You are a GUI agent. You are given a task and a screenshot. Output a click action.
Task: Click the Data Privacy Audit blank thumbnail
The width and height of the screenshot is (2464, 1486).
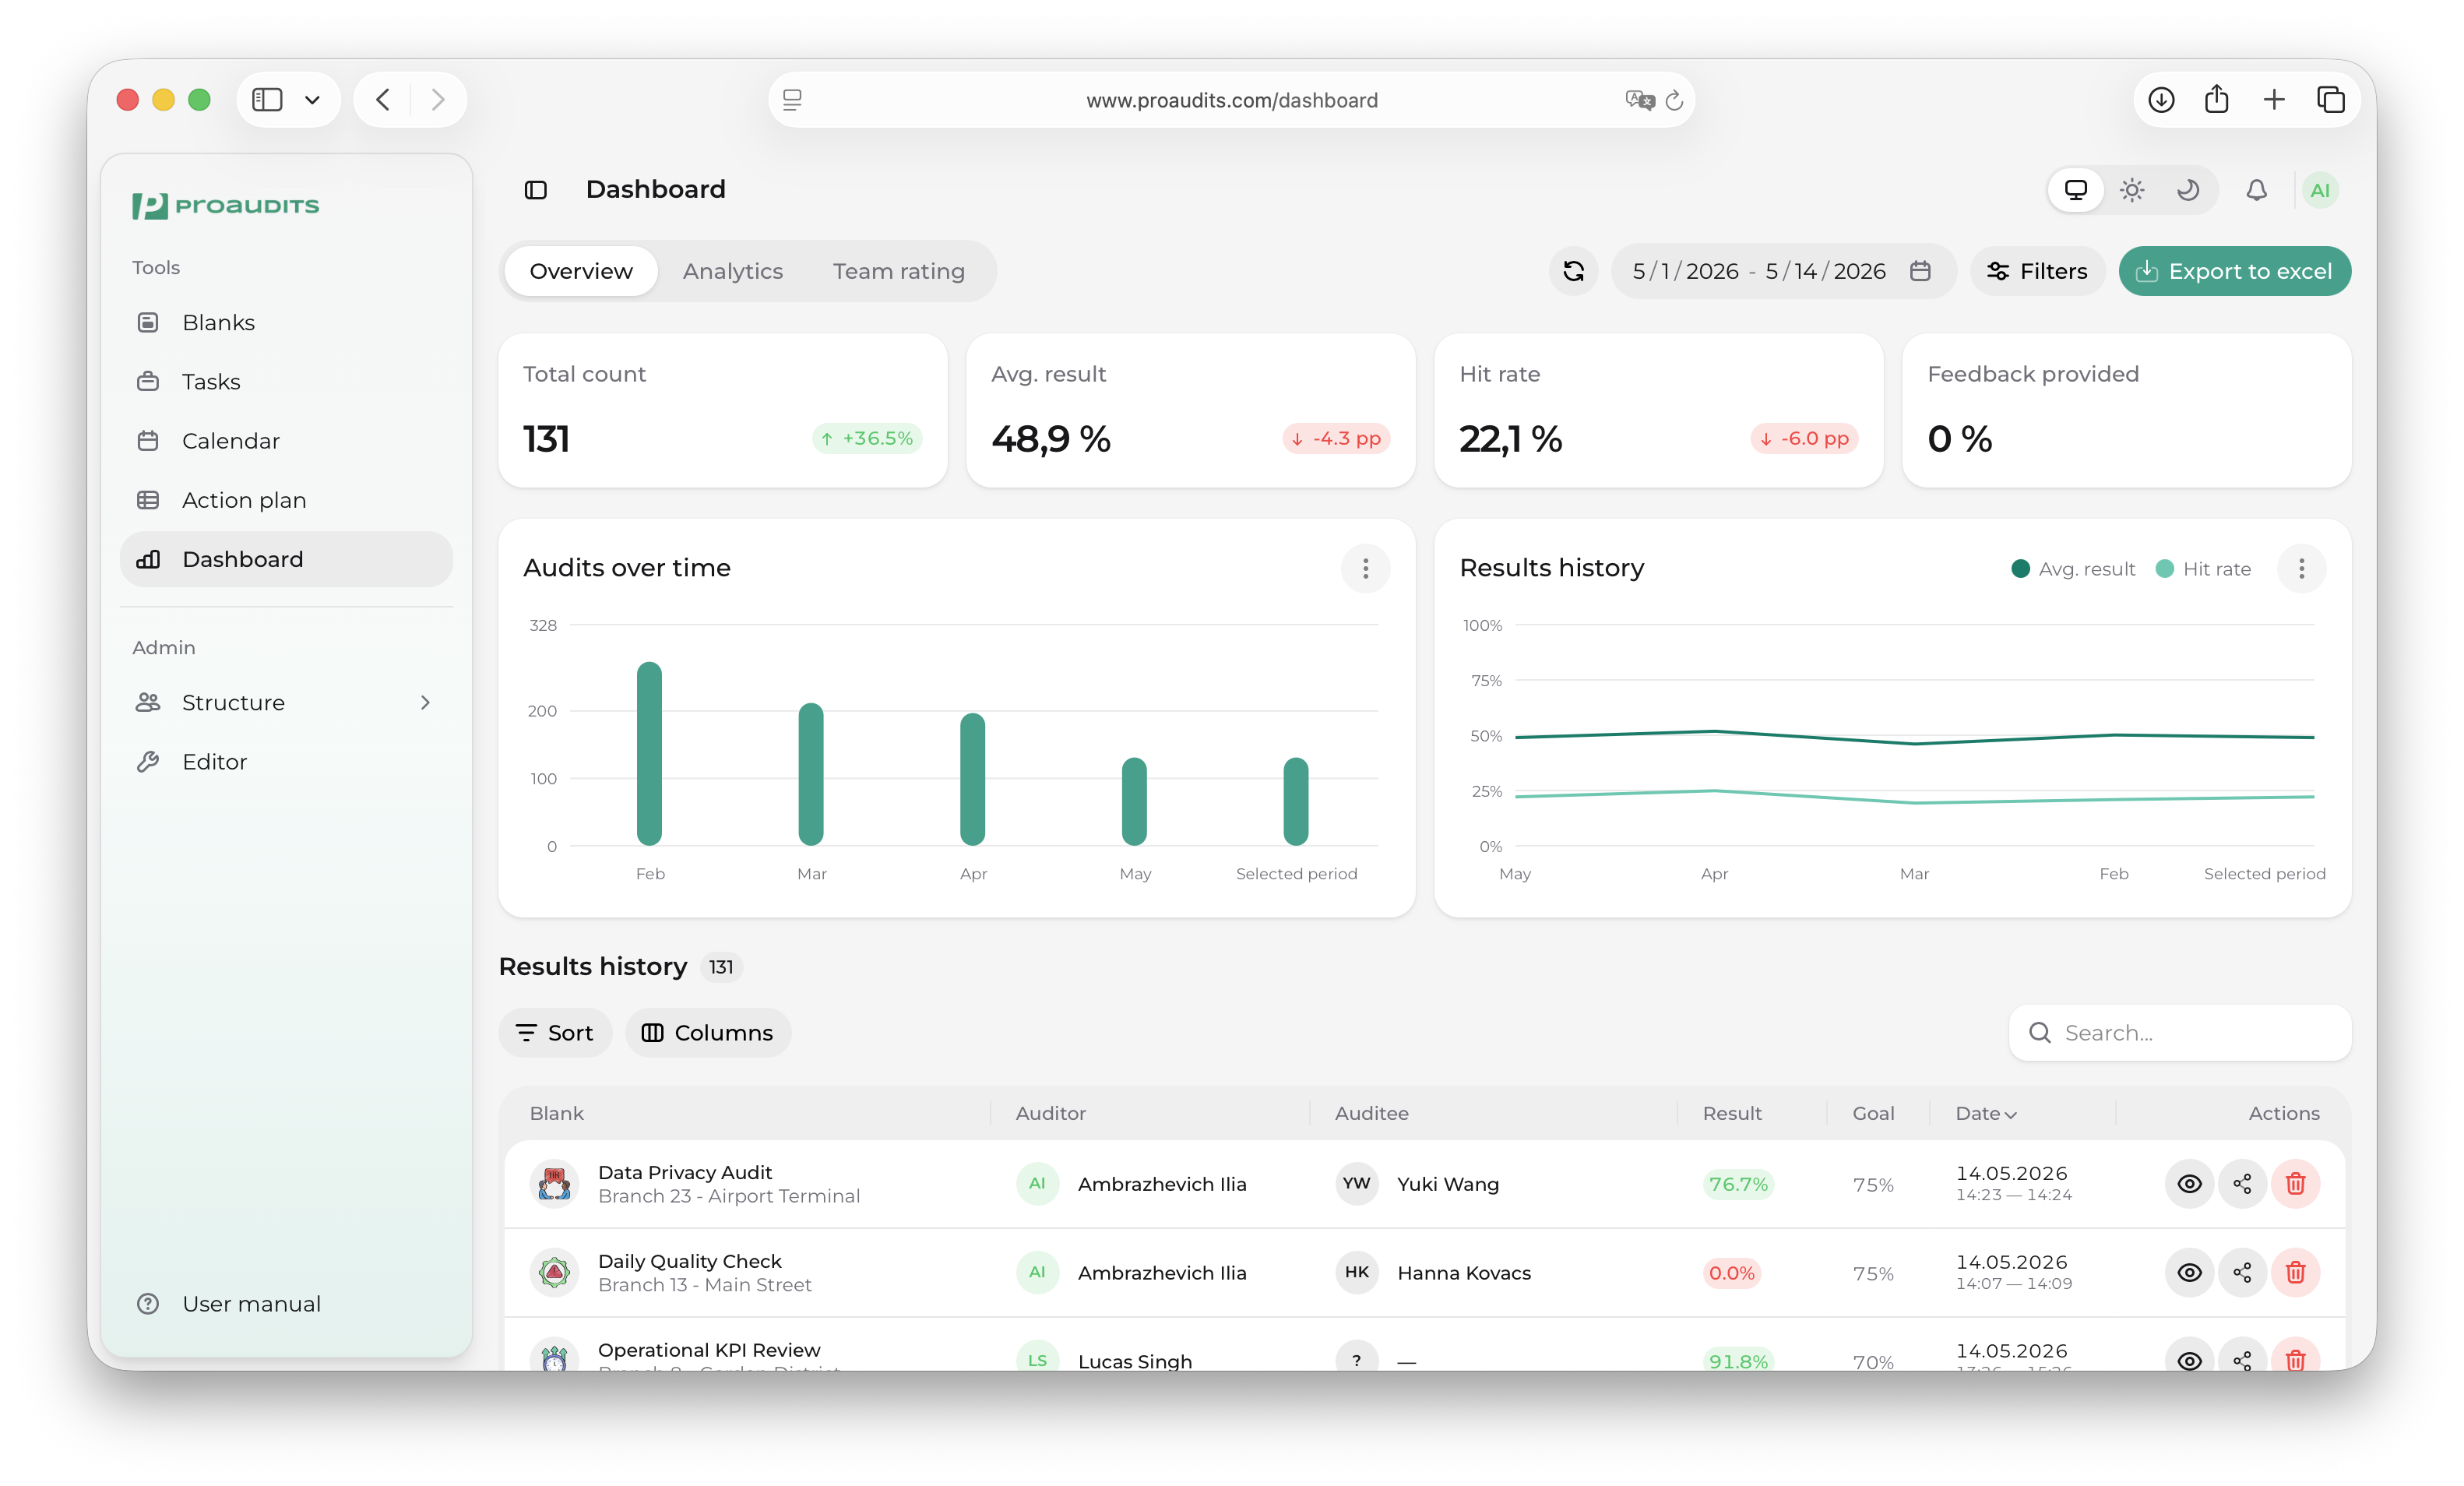click(x=554, y=1184)
